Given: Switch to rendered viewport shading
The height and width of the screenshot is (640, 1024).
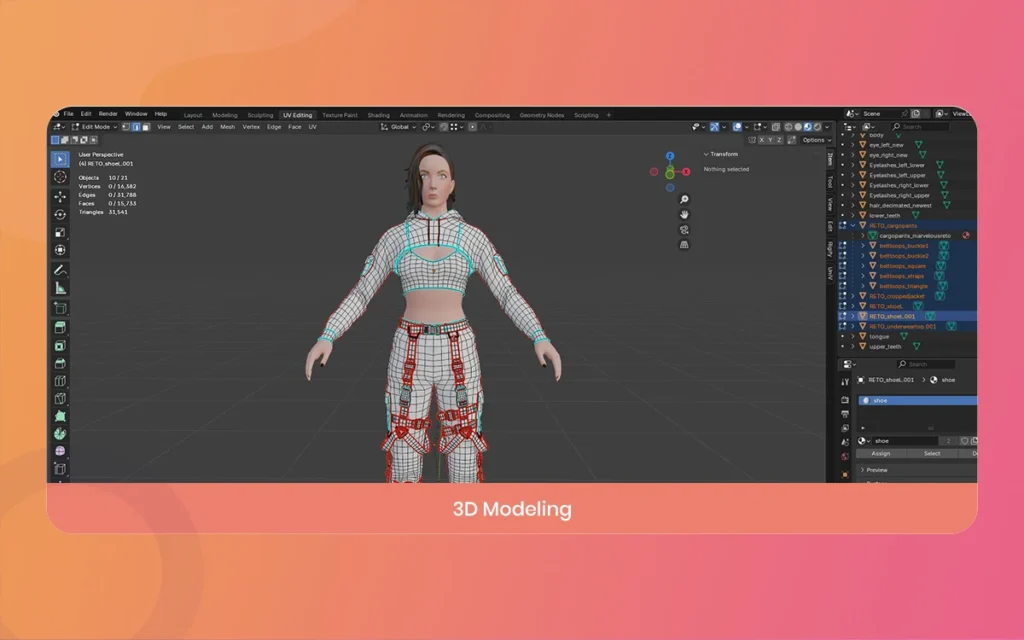Looking at the screenshot, I should [x=817, y=127].
